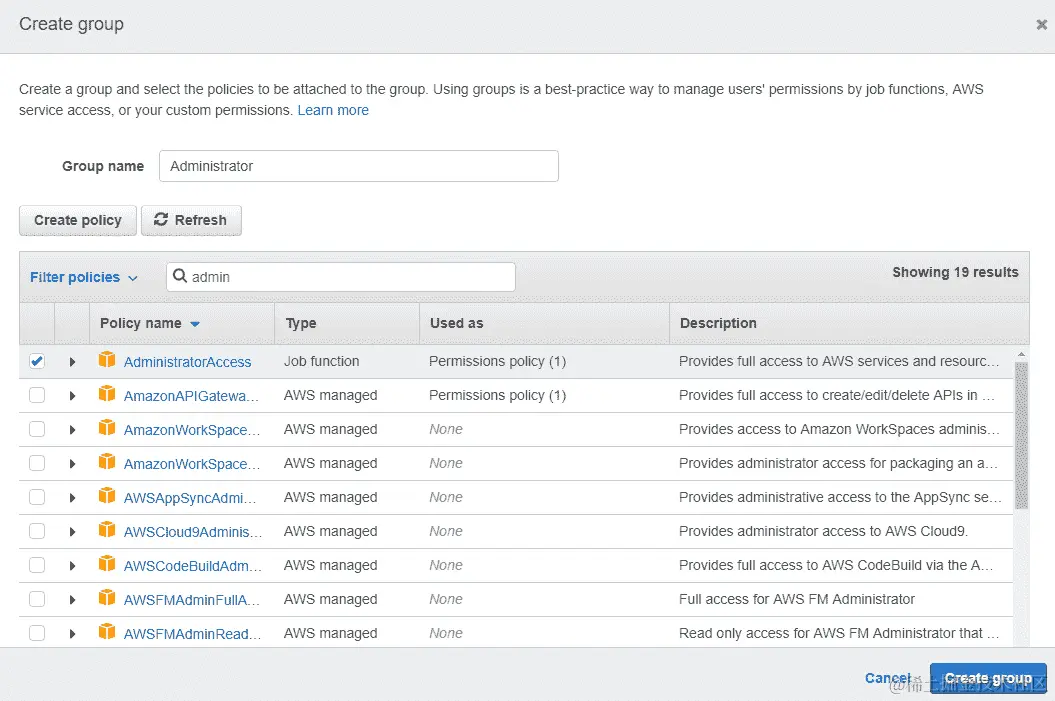Click the orange policy icon beside AdministratorAccess
Image resolution: width=1055 pixels, height=701 pixels.
point(107,361)
